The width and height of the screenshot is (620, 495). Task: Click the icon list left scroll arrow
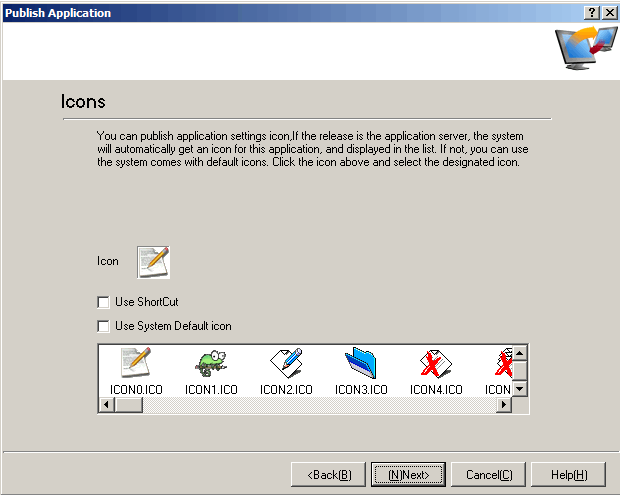(105, 405)
